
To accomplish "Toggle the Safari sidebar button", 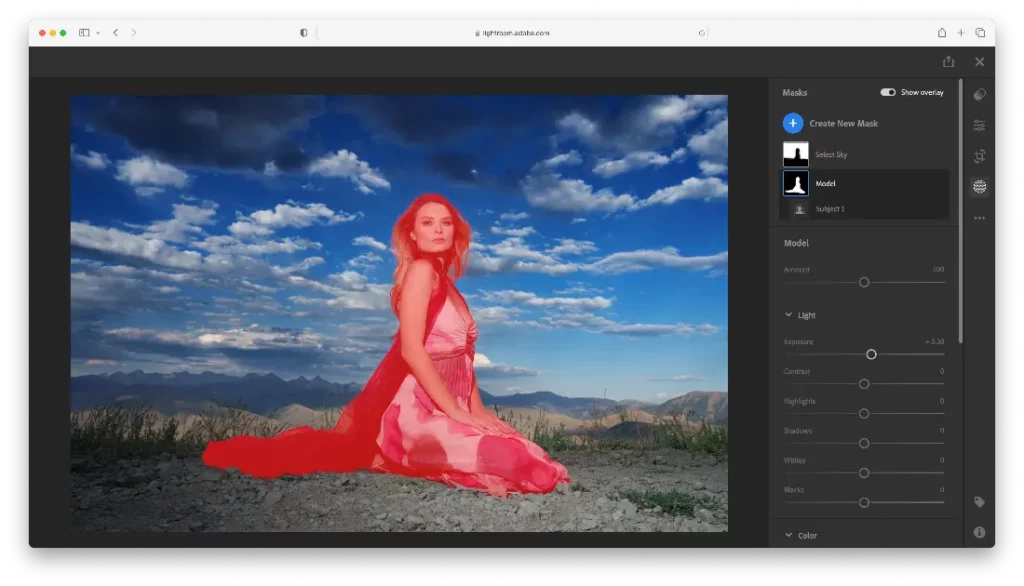I will pyautogui.click(x=84, y=33).
